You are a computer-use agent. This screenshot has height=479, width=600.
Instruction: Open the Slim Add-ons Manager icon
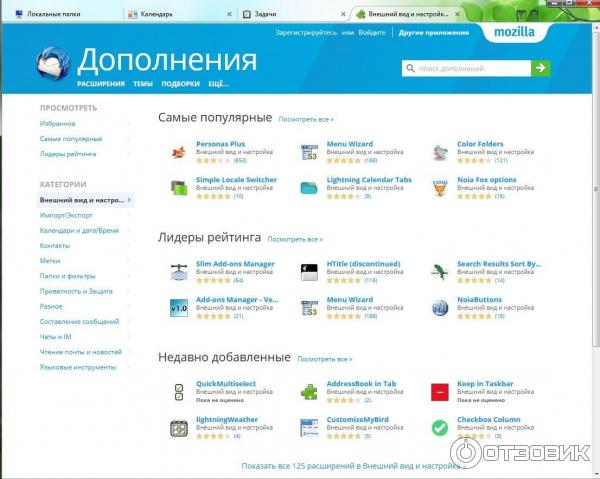coord(178,272)
